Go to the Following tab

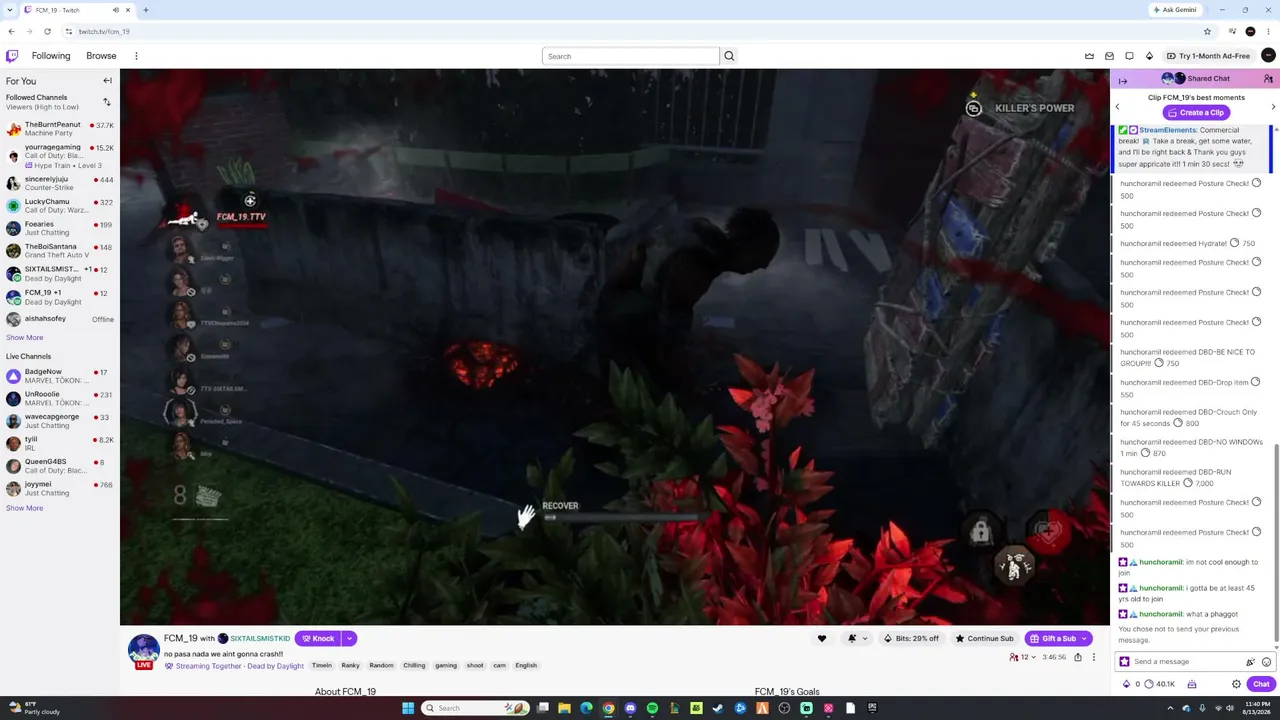[x=51, y=56]
